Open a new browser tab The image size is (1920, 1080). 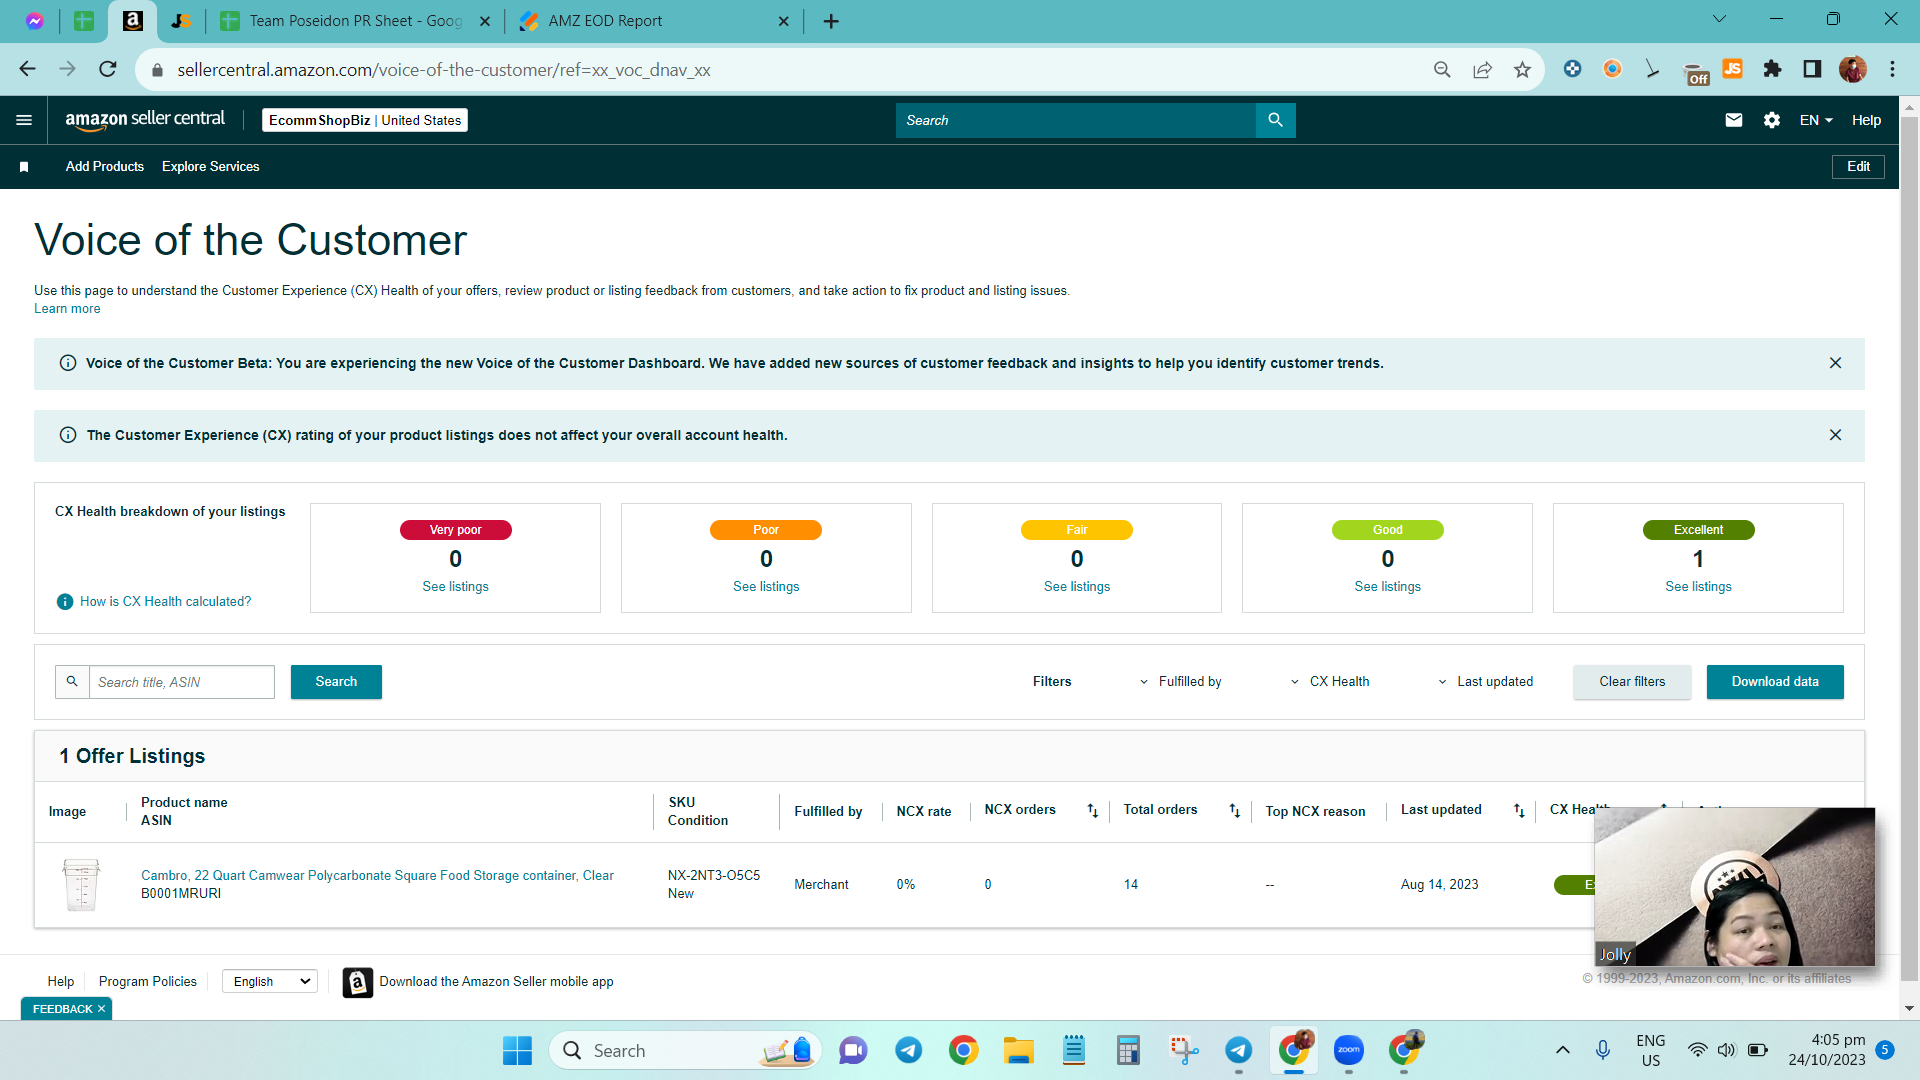[x=831, y=21]
